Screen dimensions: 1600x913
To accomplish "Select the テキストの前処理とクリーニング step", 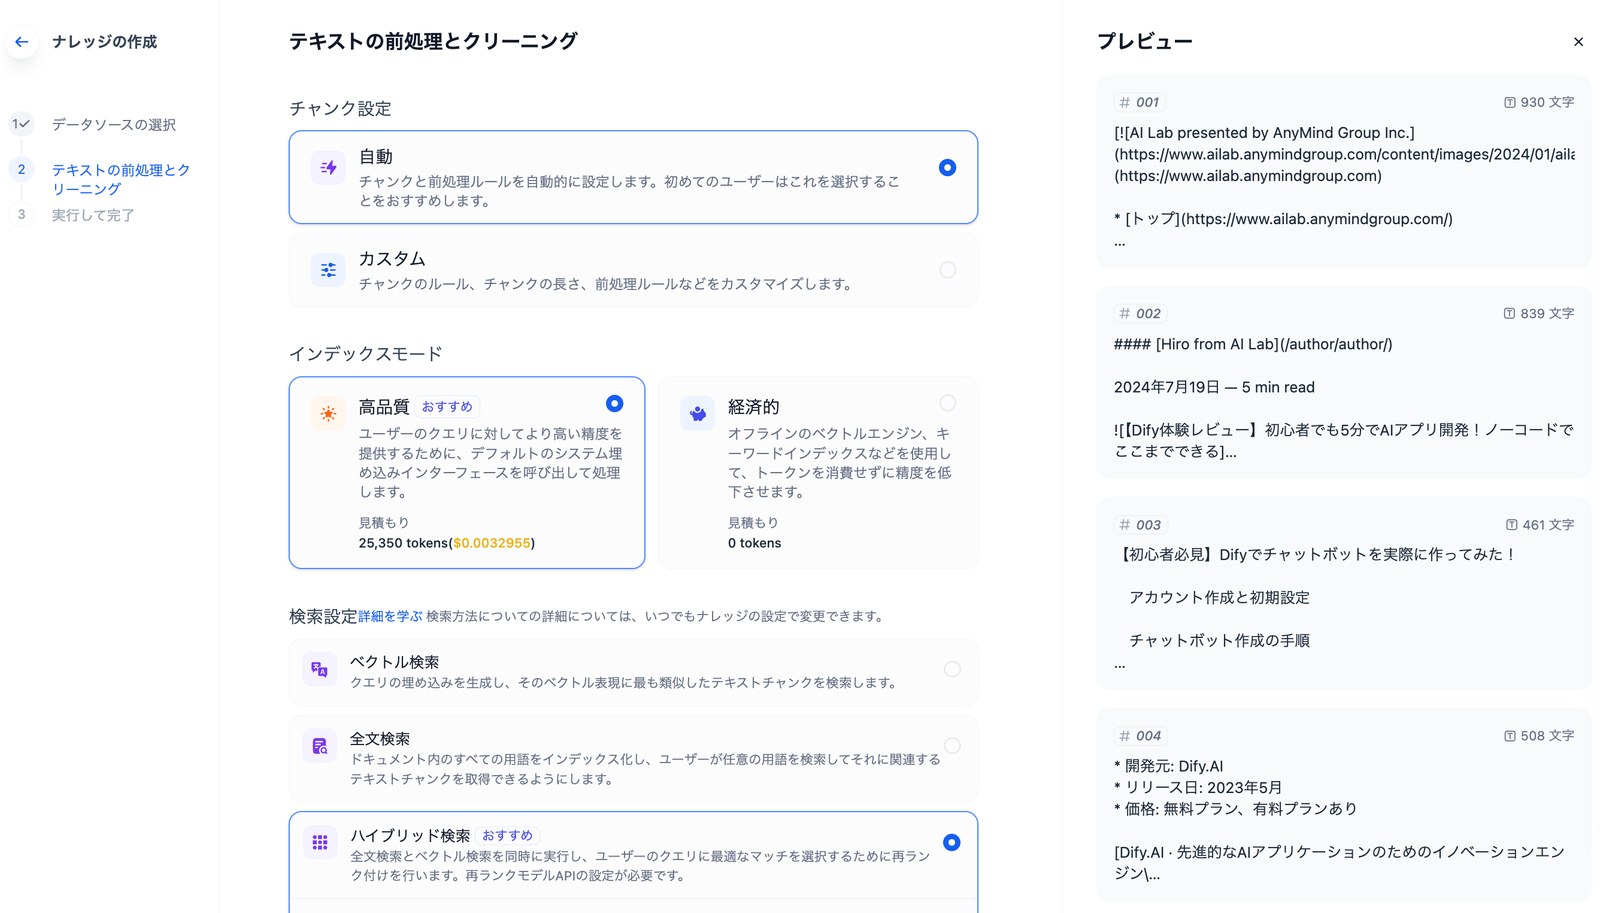I will (x=120, y=179).
